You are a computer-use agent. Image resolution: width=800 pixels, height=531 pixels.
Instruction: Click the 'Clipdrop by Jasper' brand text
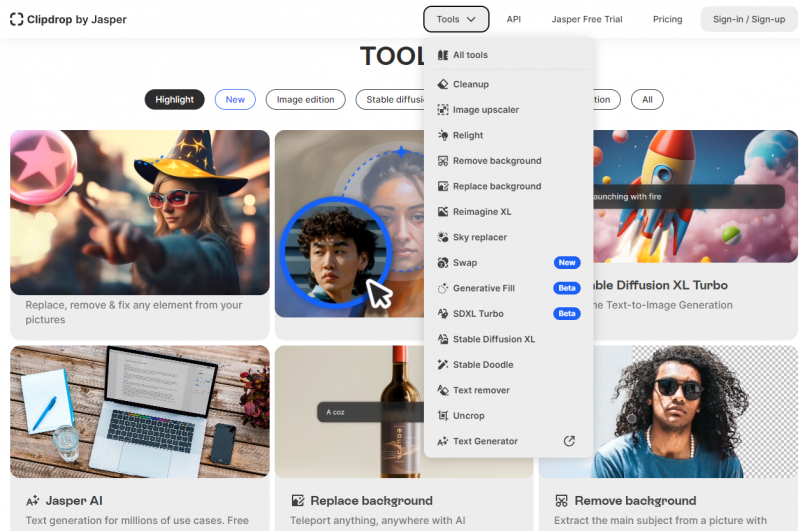pyautogui.click(x=77, y=19)
